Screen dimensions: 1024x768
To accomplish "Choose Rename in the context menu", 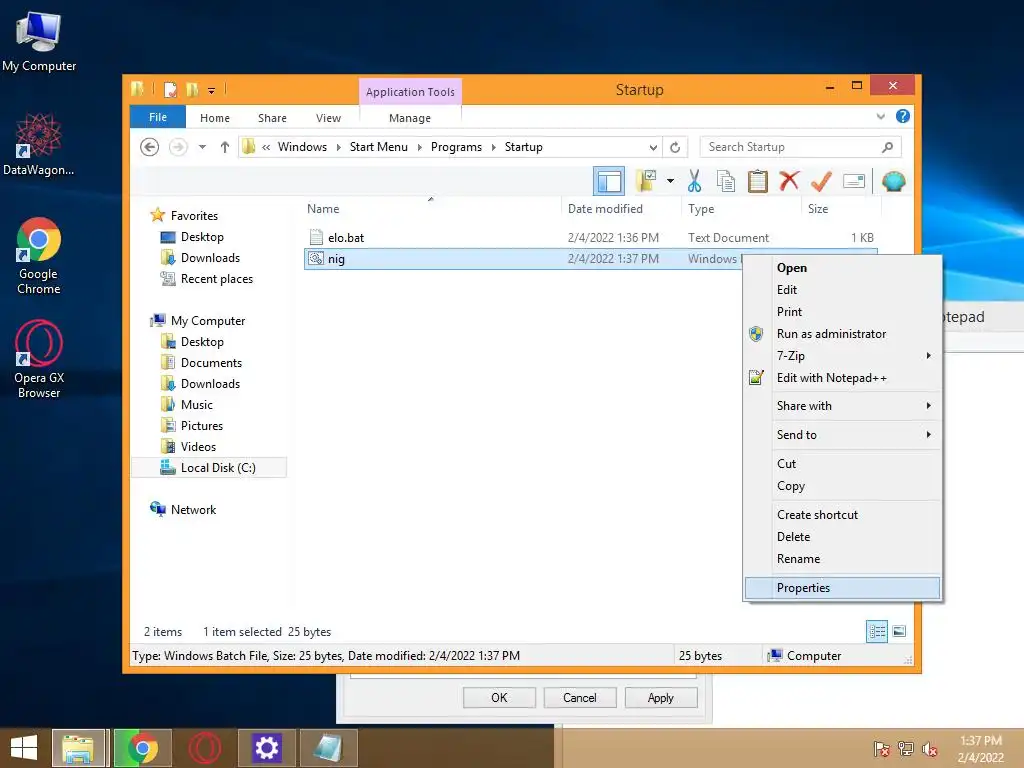I will (x=842, y=559).
